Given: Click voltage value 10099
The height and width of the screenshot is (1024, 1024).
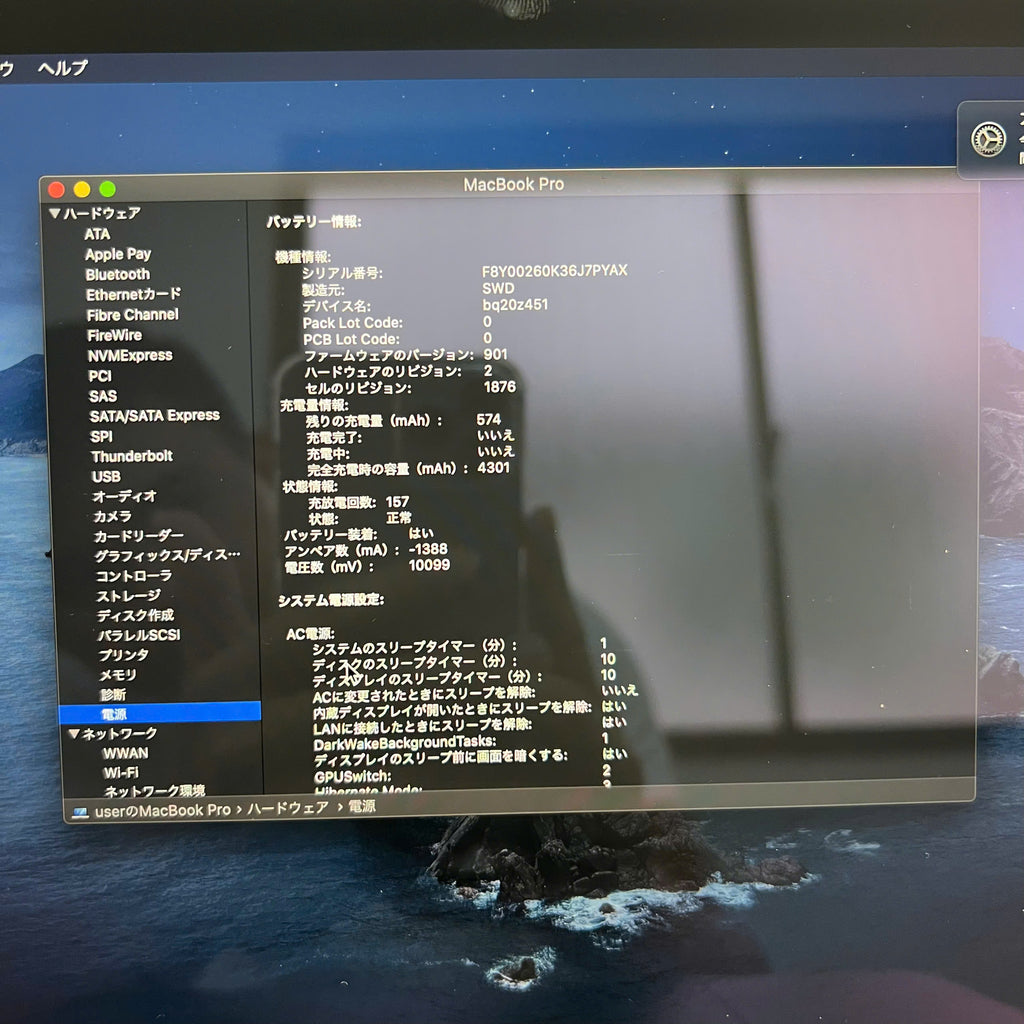Looking at the screenshot, I should tap(429, 565).
